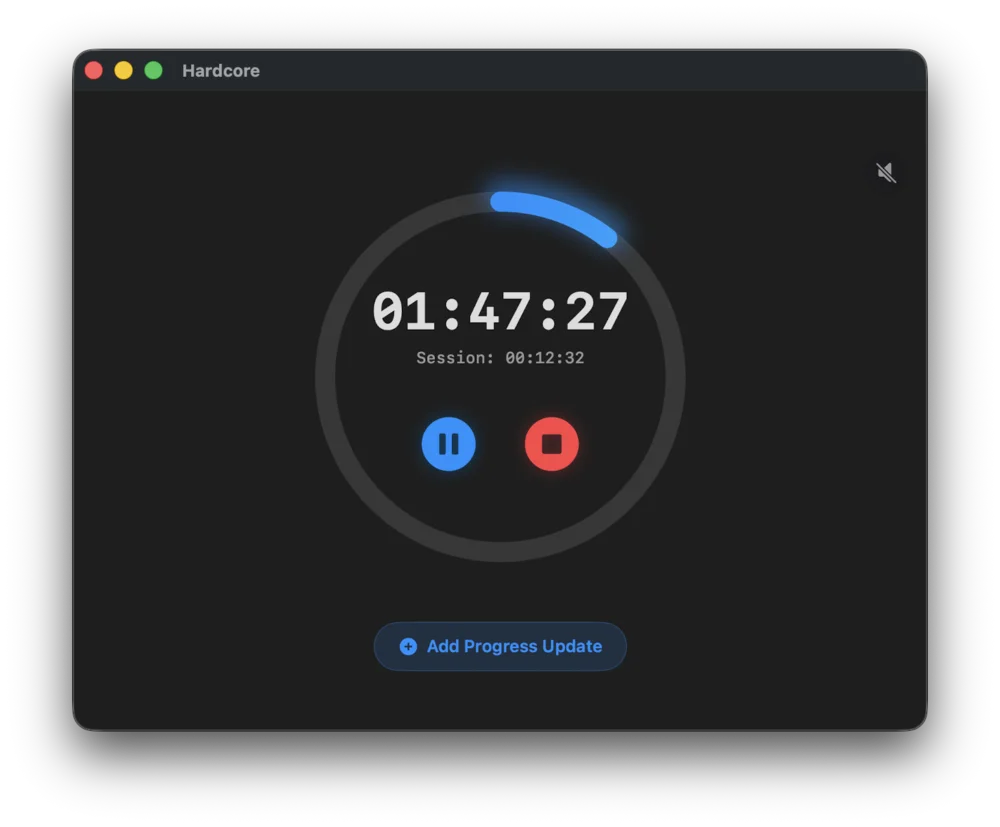
Task: Click the hours digits "01" in the main timer
Action: 404,312
